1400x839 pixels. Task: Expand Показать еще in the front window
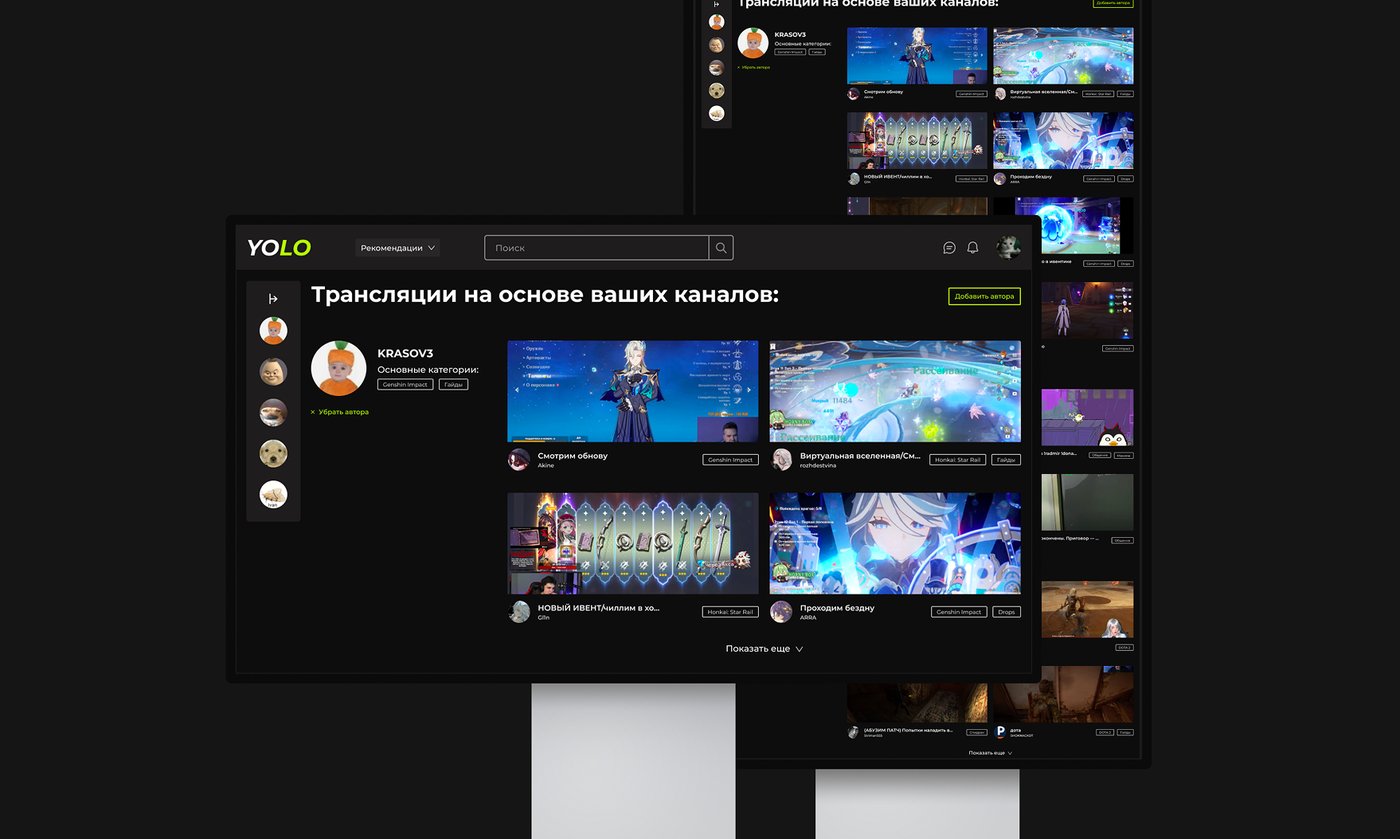click(764, 649)
